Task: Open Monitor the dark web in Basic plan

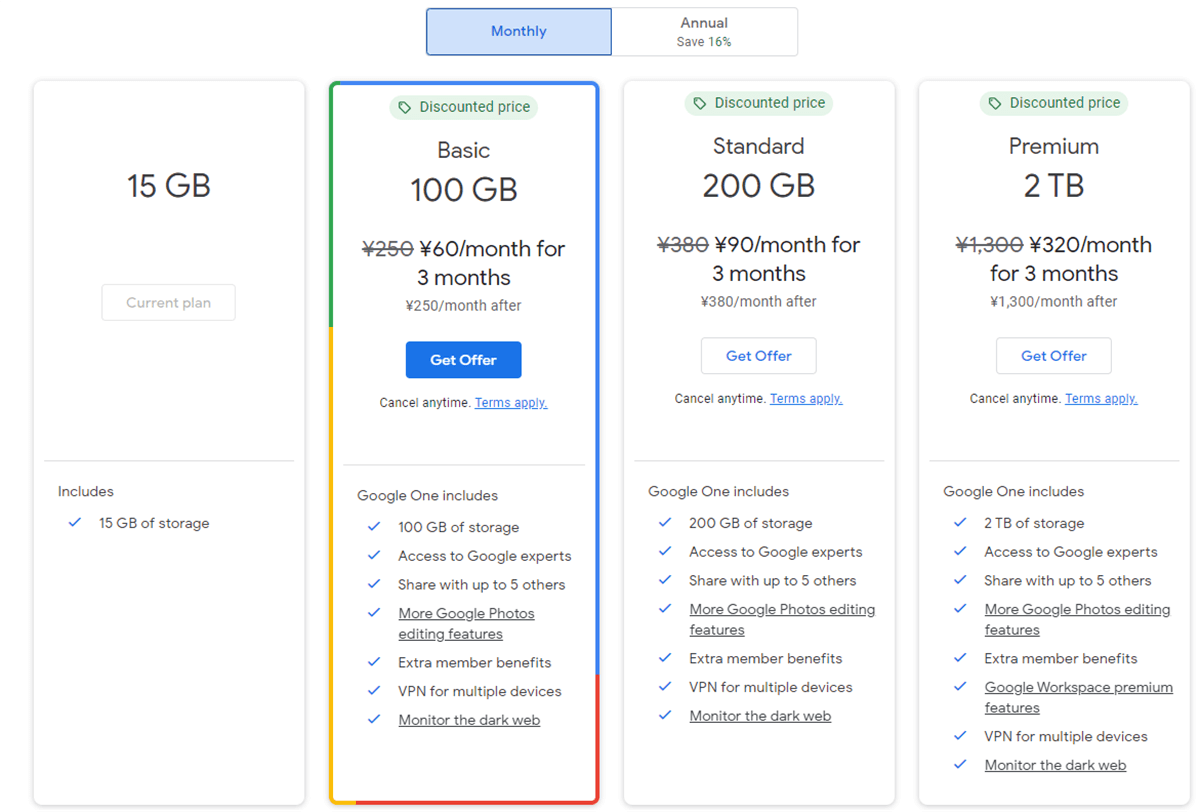Action: (469, 720)
